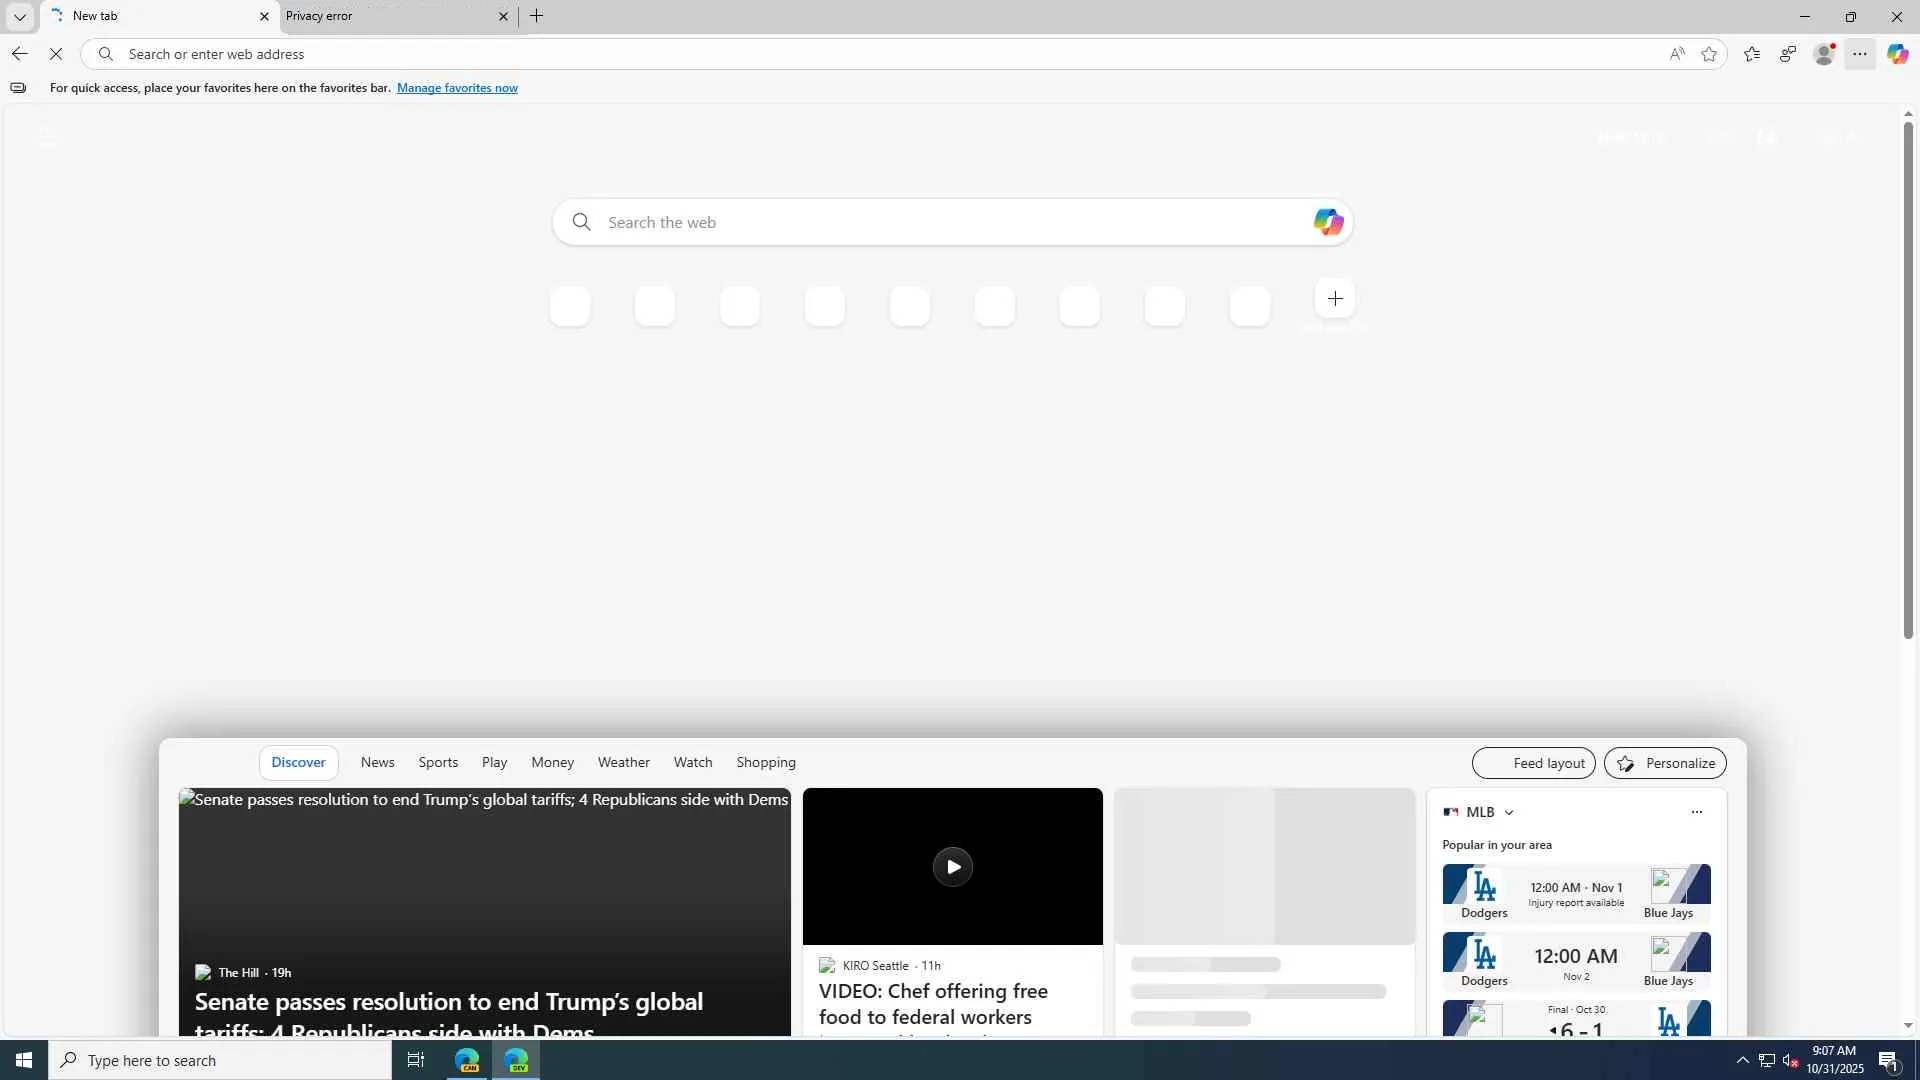
Task: Open Task View on the taskbar
Action: (x=416, y=1060)
